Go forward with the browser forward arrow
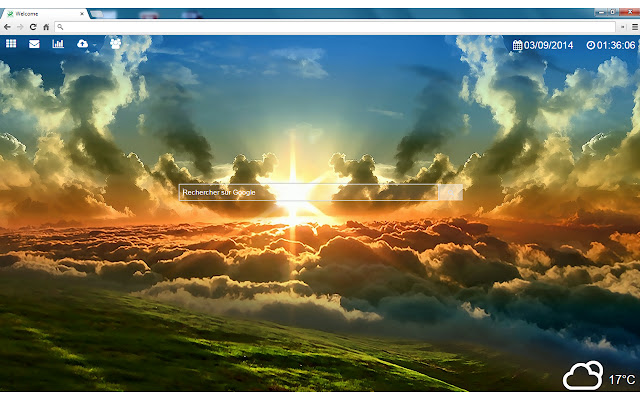640x400 pixels. point(20,27)
